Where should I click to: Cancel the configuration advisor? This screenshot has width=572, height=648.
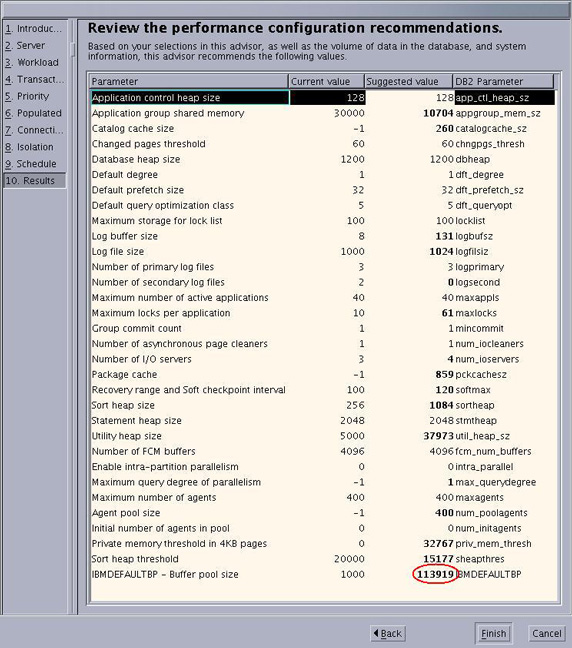click(x=546, y=633)
